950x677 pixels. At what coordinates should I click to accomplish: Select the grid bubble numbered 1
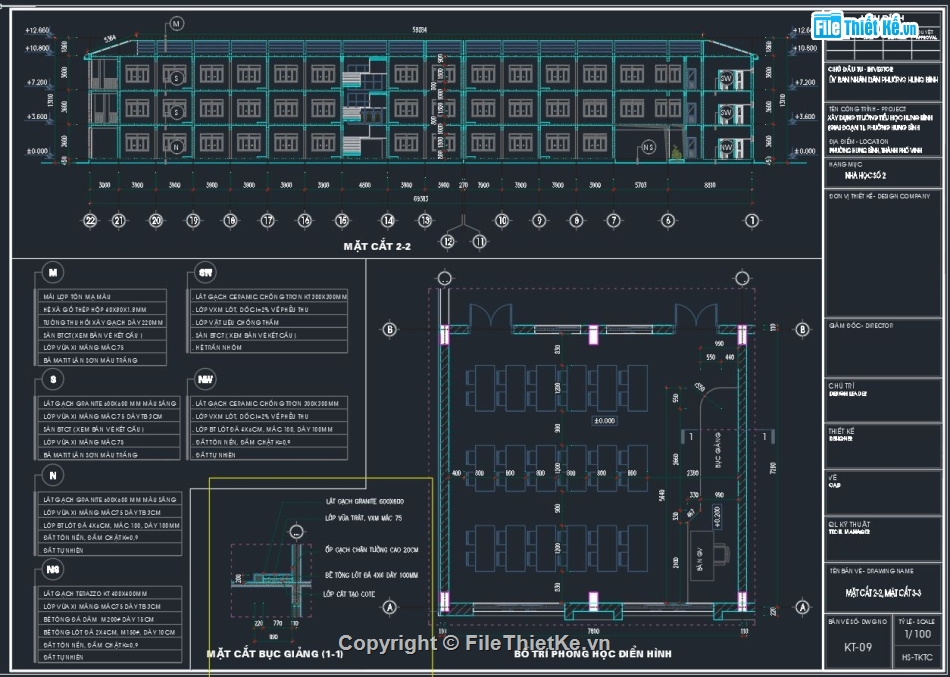click(x=752, y=221)
